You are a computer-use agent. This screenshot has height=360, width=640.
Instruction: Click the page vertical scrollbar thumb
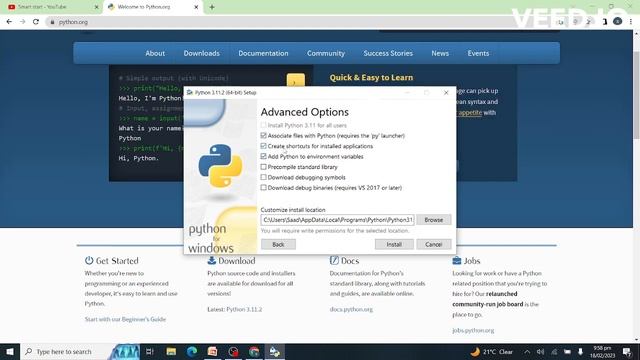636,95
